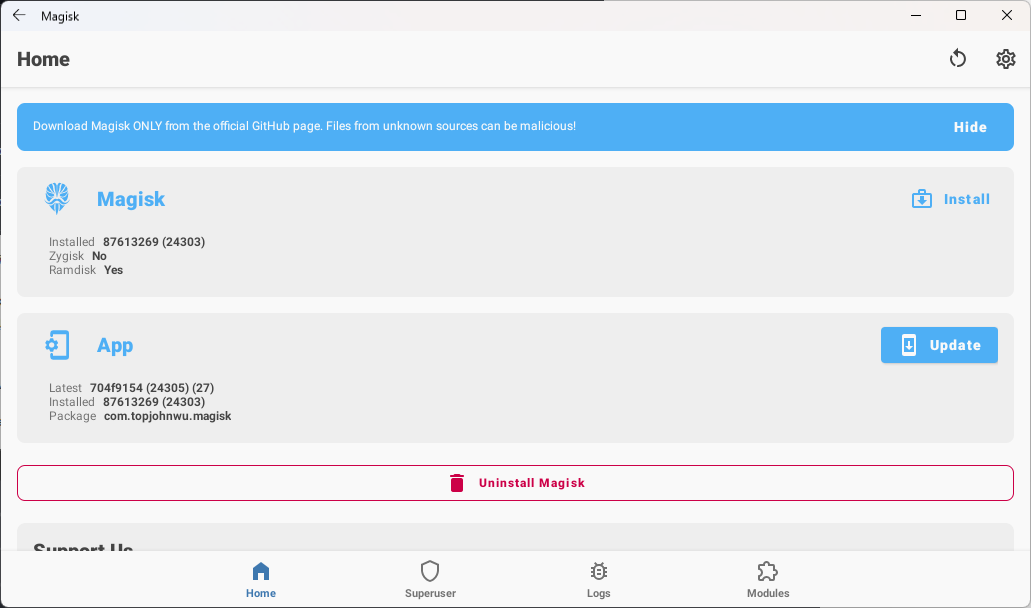
Task: Click the Install download-box icon
Action: [922, 199]
